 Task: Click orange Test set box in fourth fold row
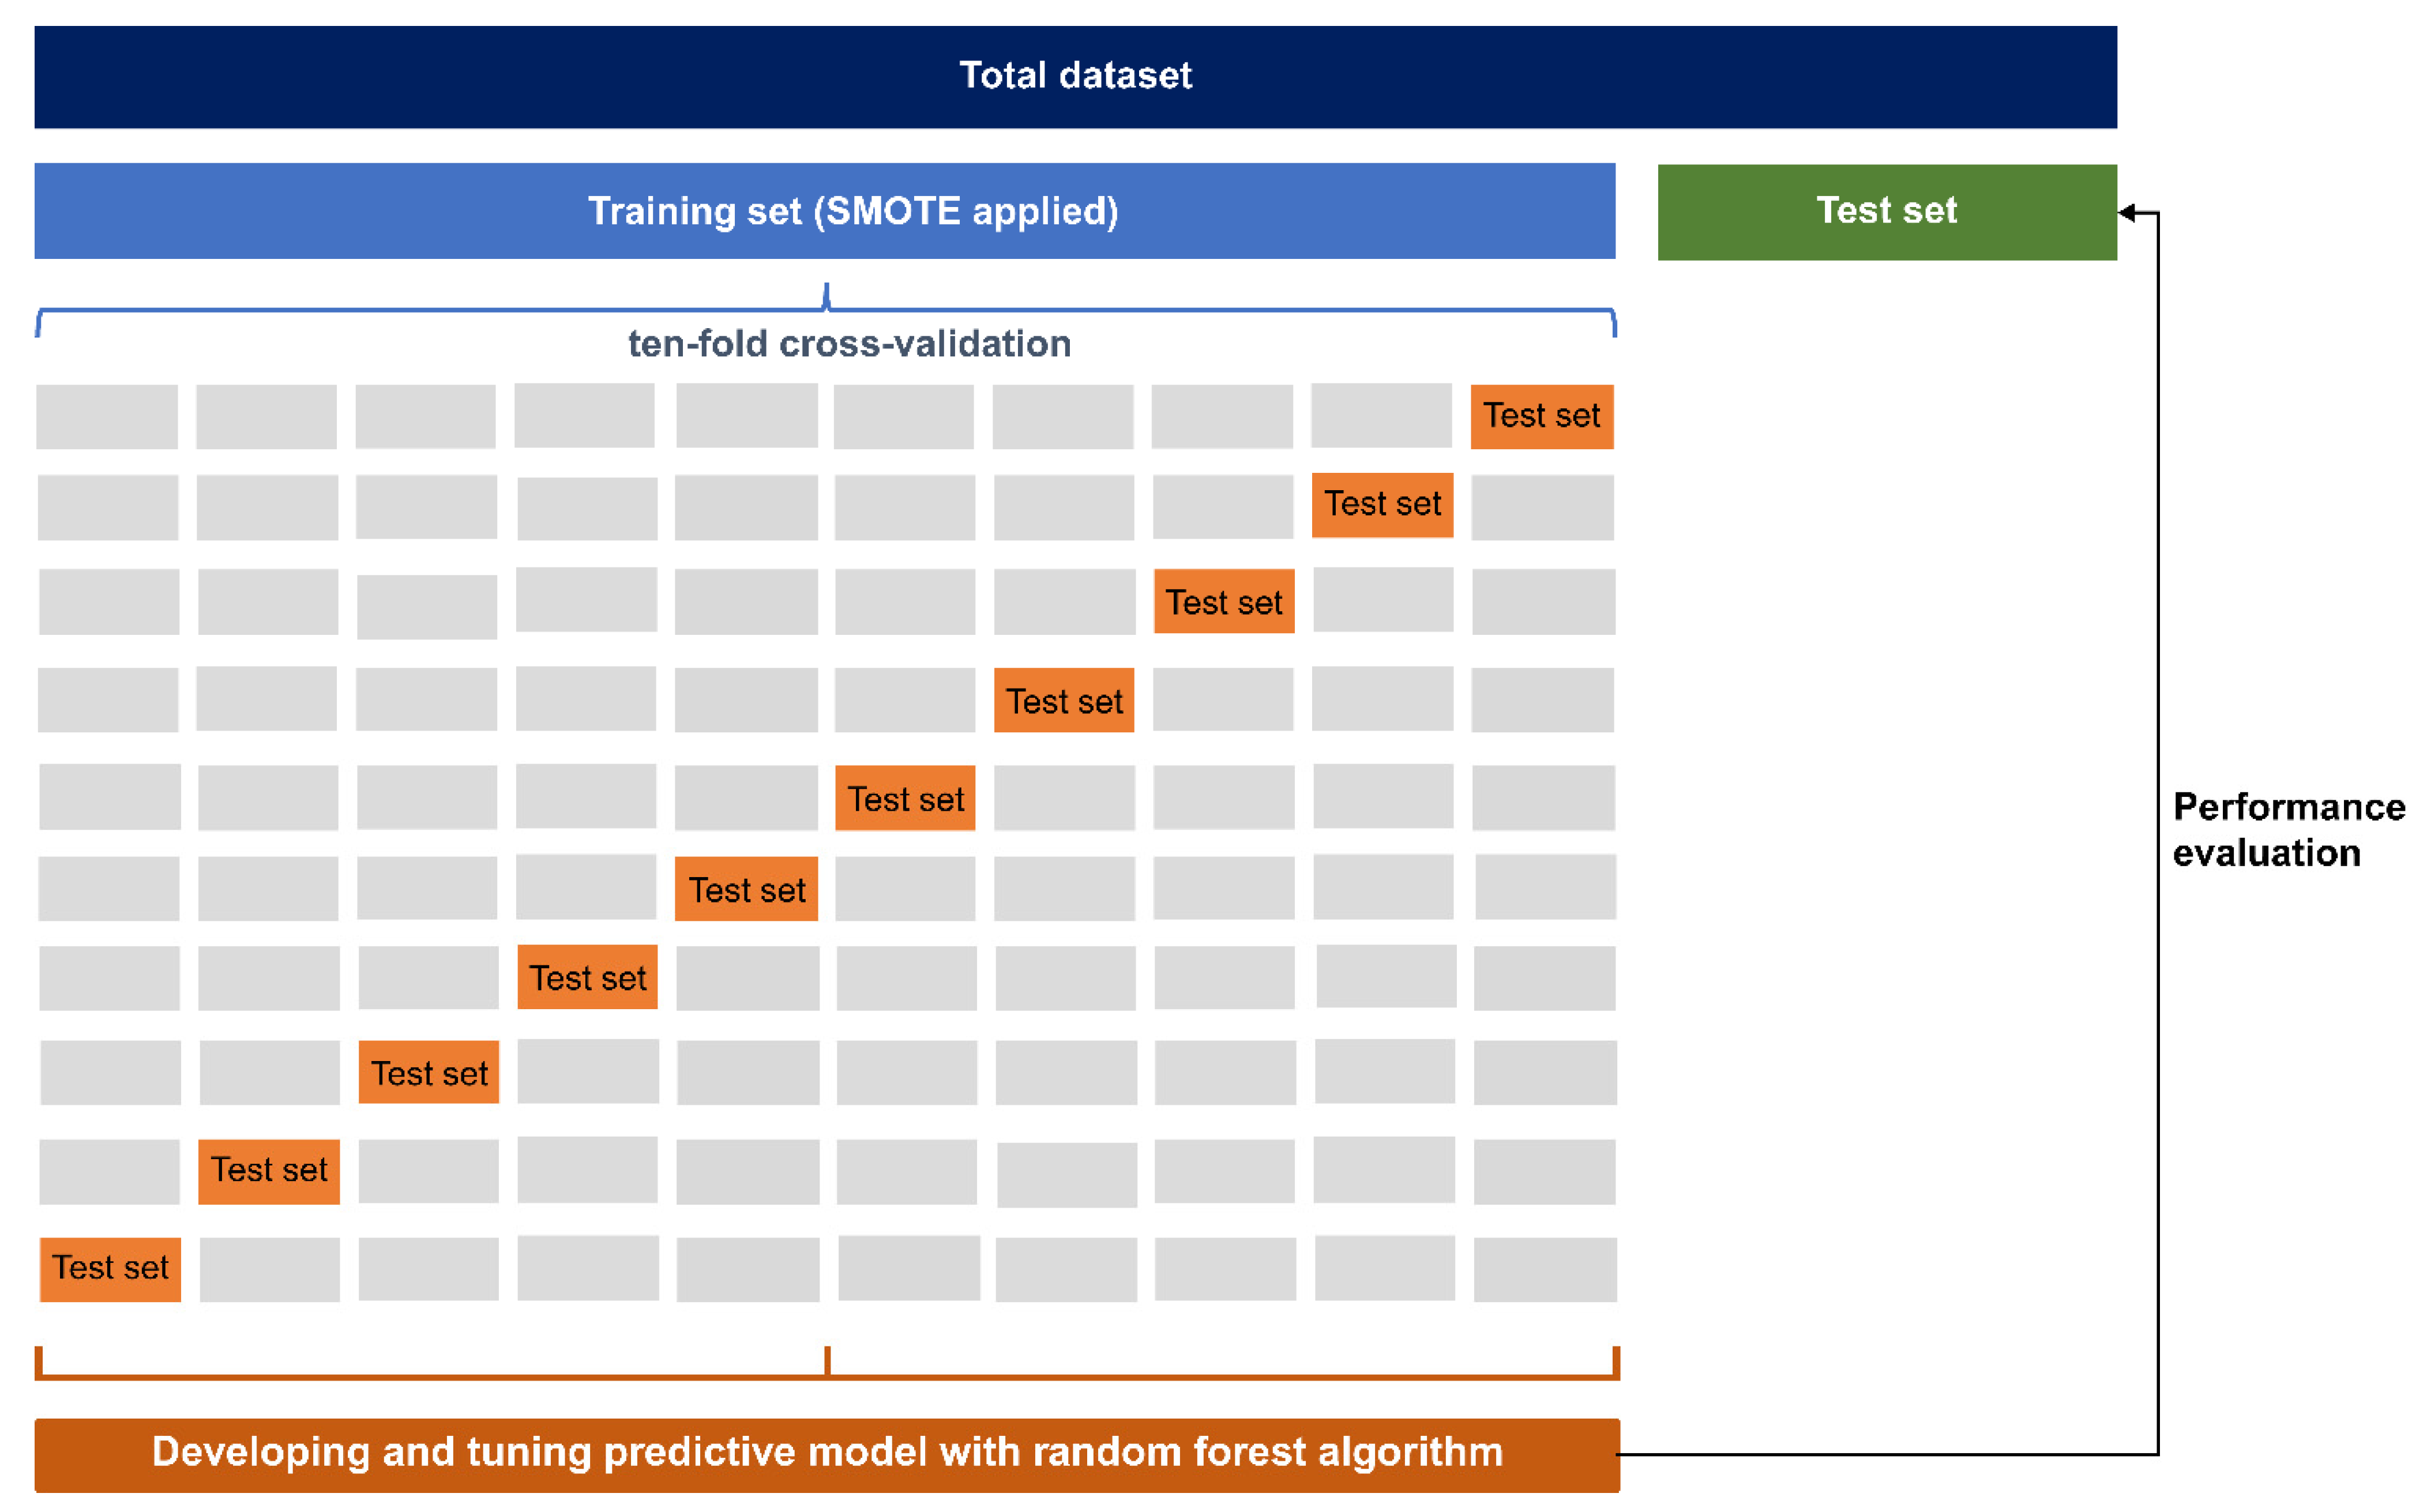1064,701
